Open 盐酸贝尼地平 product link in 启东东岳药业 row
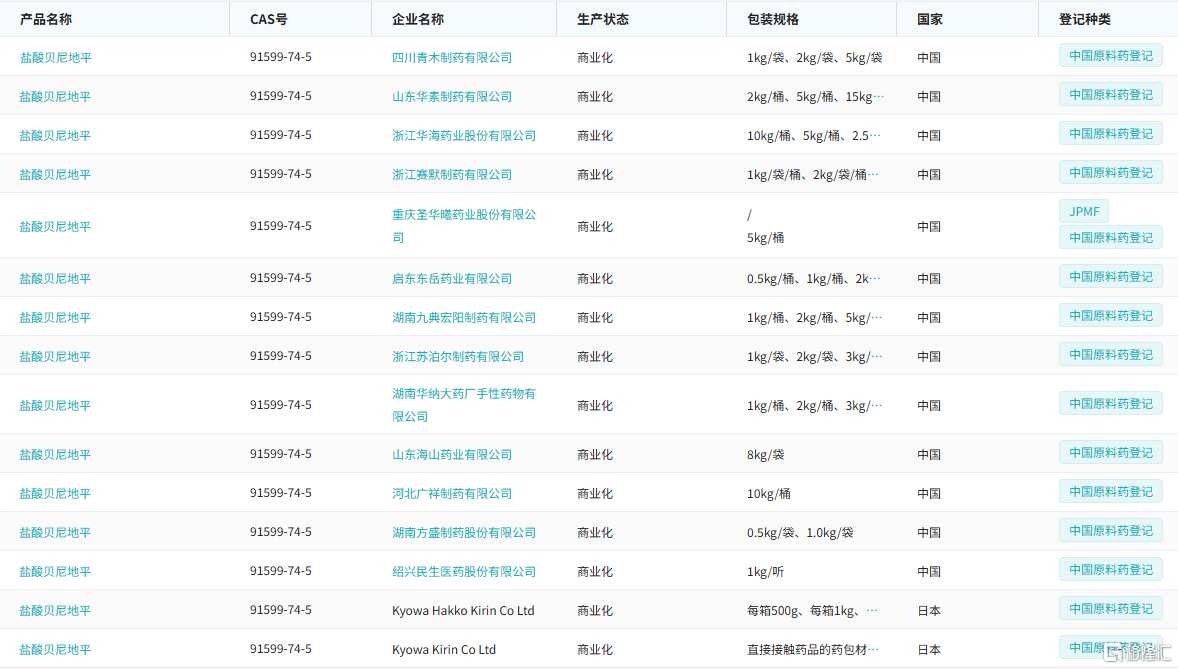The image size is (1178, 669). [x=55, y=279]
